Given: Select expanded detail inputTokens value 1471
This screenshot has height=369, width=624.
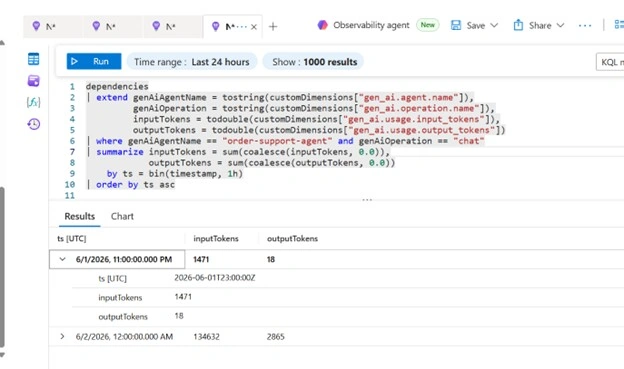Looking at the screenshot, I should pos(183,297).
